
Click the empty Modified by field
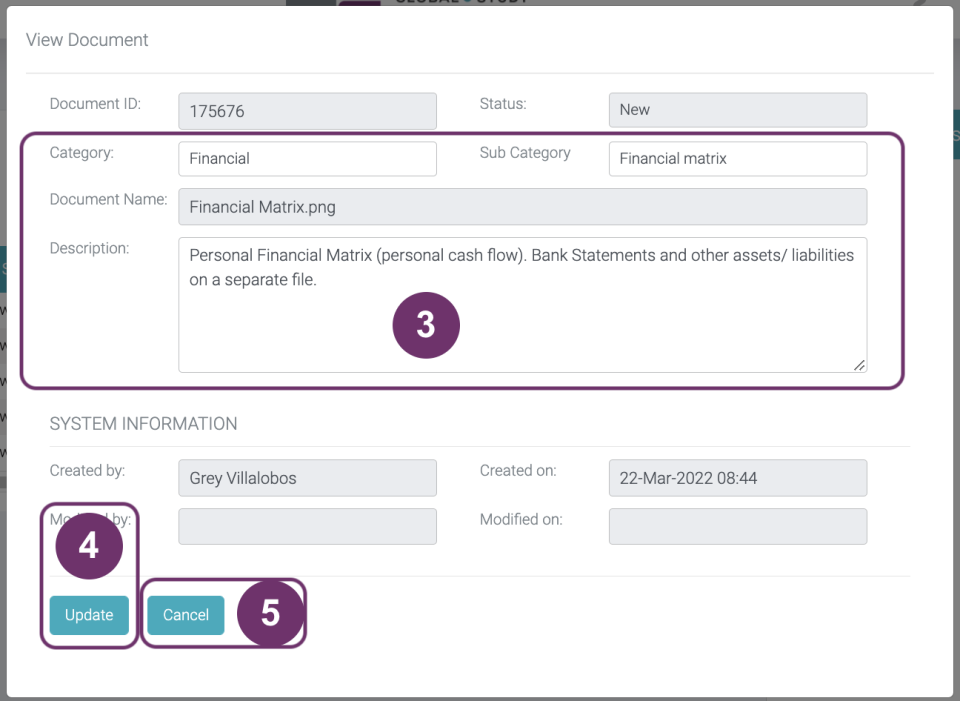[307, 526]
